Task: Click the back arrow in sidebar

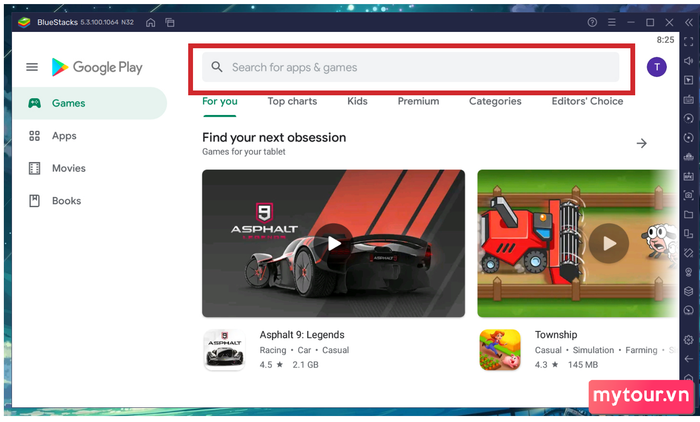Action: point(688,359)
